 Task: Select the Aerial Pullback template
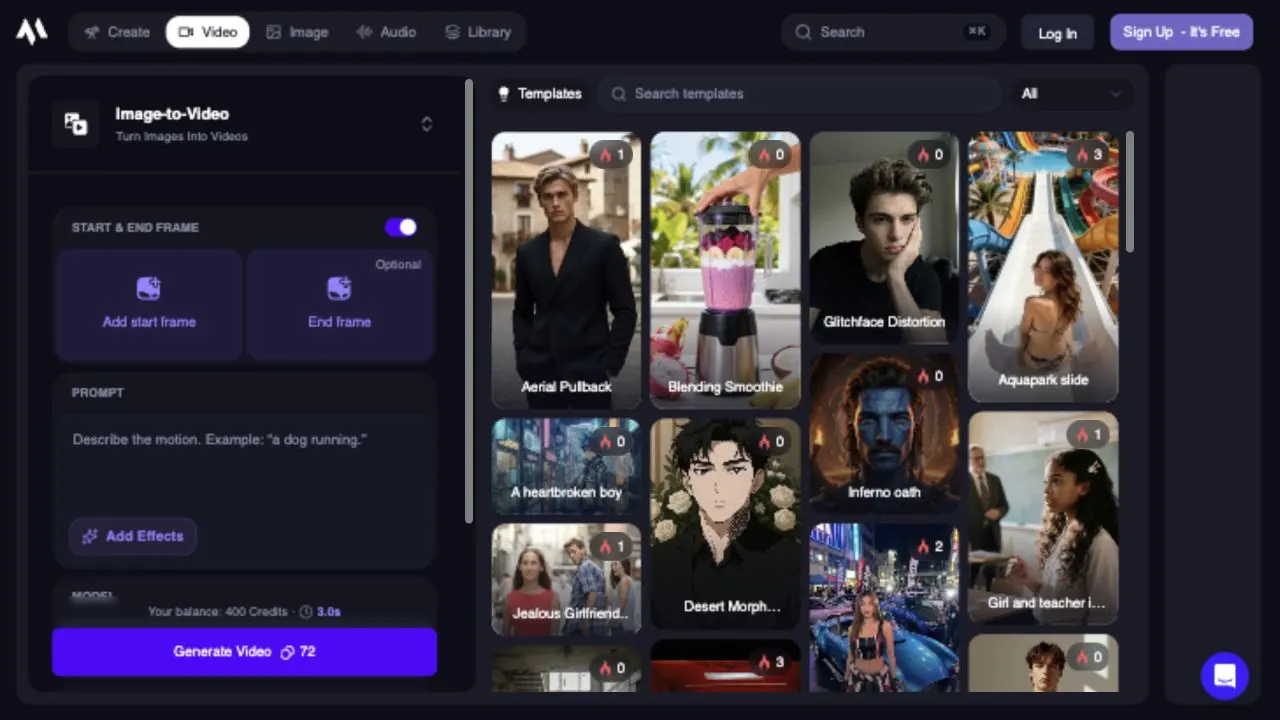pyautogui.click(x=566, y=270)
